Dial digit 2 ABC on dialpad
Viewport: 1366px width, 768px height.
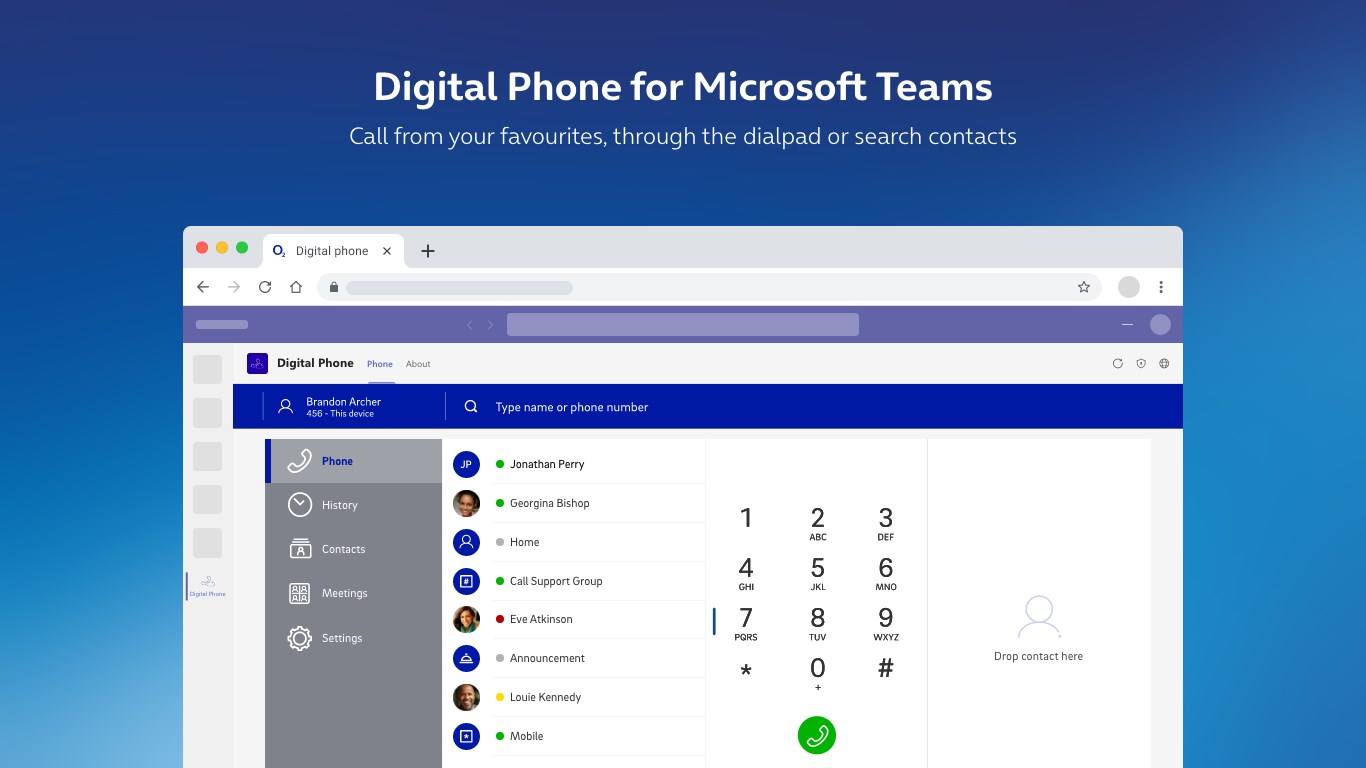[x=818, y=523]
